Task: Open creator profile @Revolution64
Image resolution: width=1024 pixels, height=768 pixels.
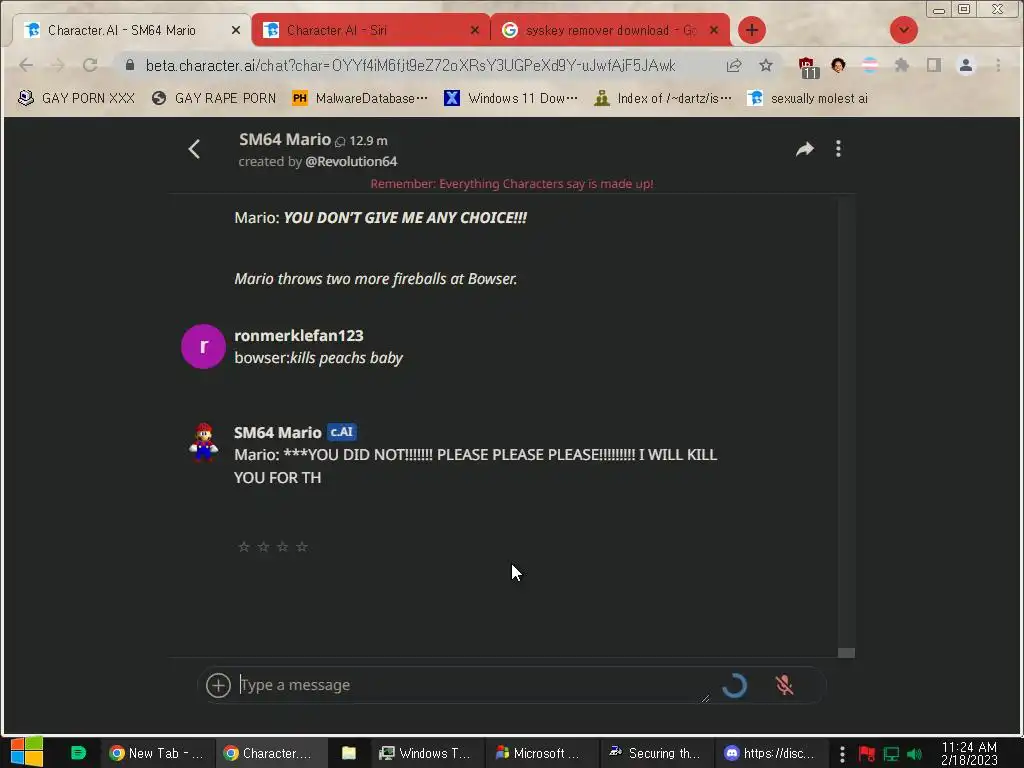Action: 351,161
